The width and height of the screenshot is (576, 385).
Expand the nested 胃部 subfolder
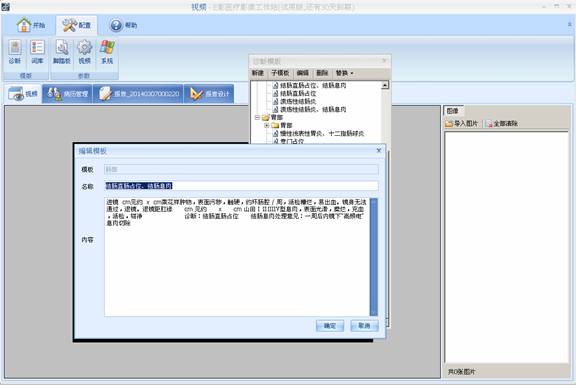(267, 126)
